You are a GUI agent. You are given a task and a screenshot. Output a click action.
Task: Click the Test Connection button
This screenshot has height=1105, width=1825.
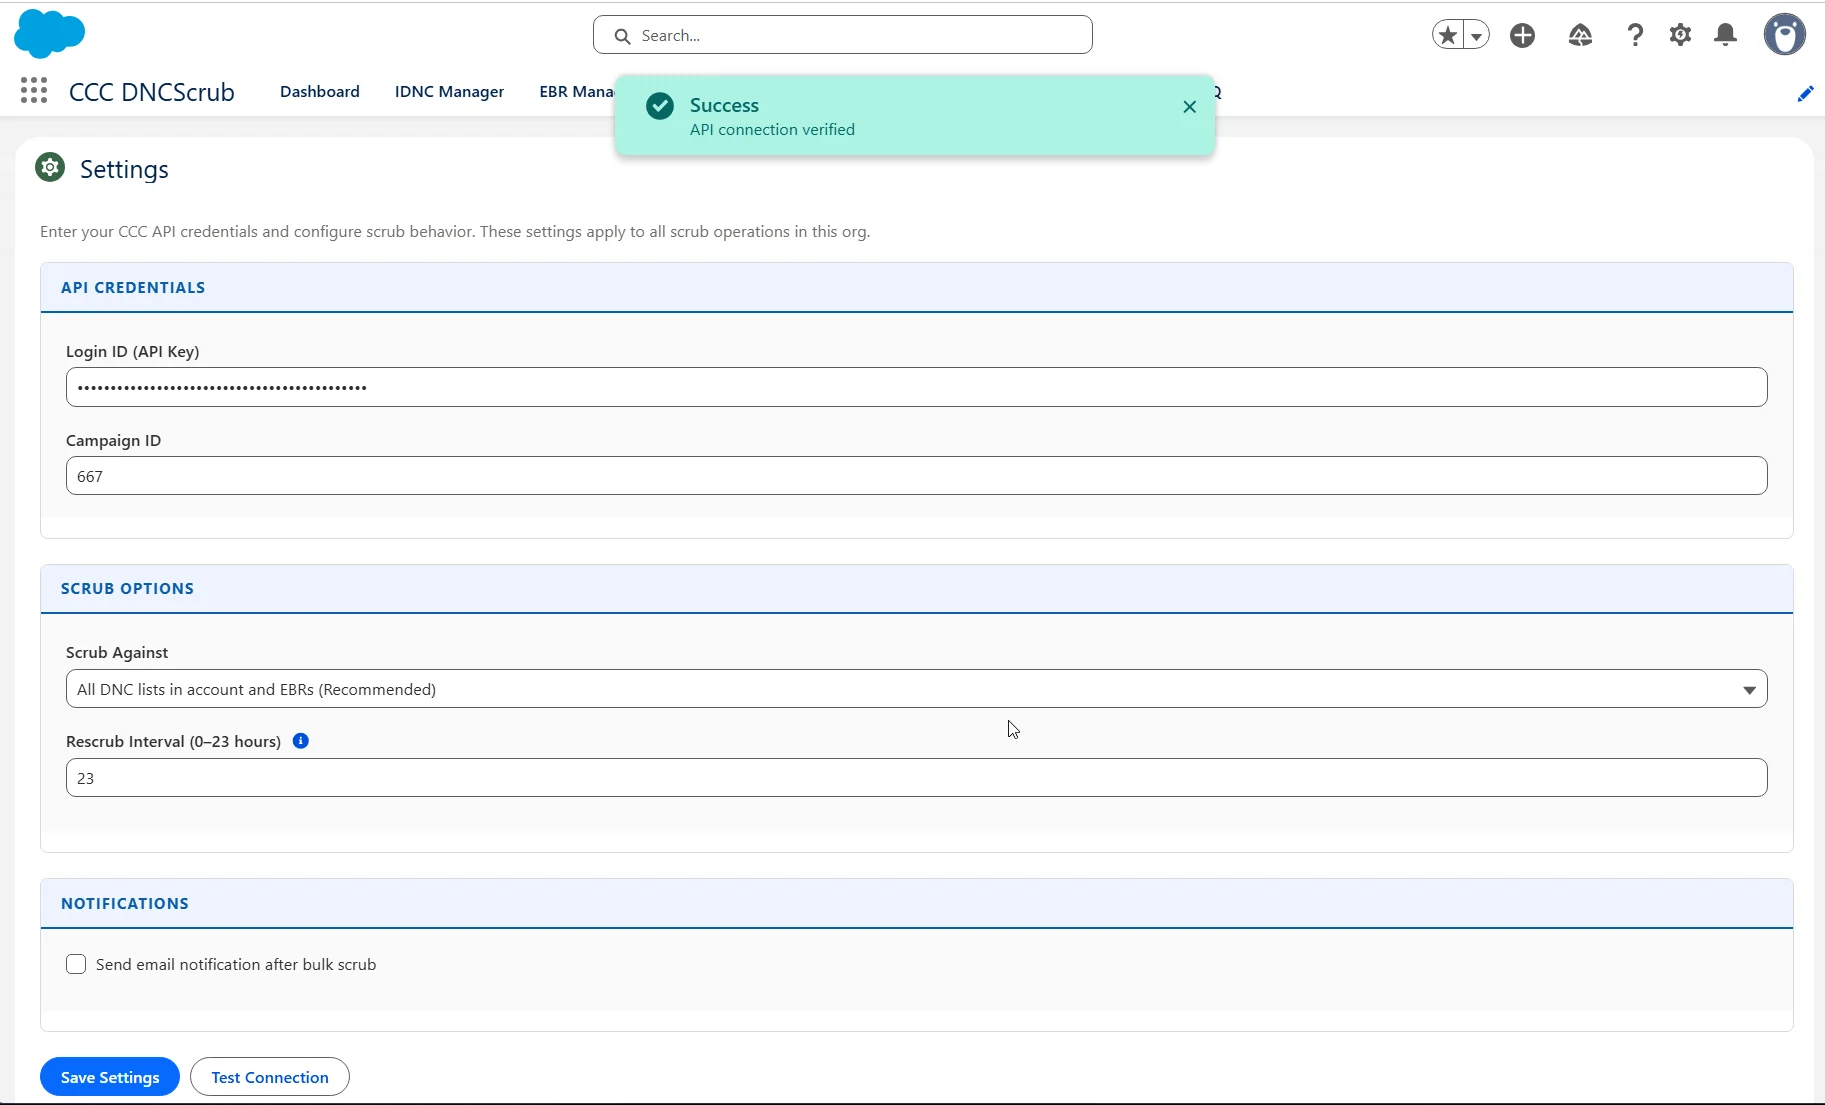[270, 1077]
